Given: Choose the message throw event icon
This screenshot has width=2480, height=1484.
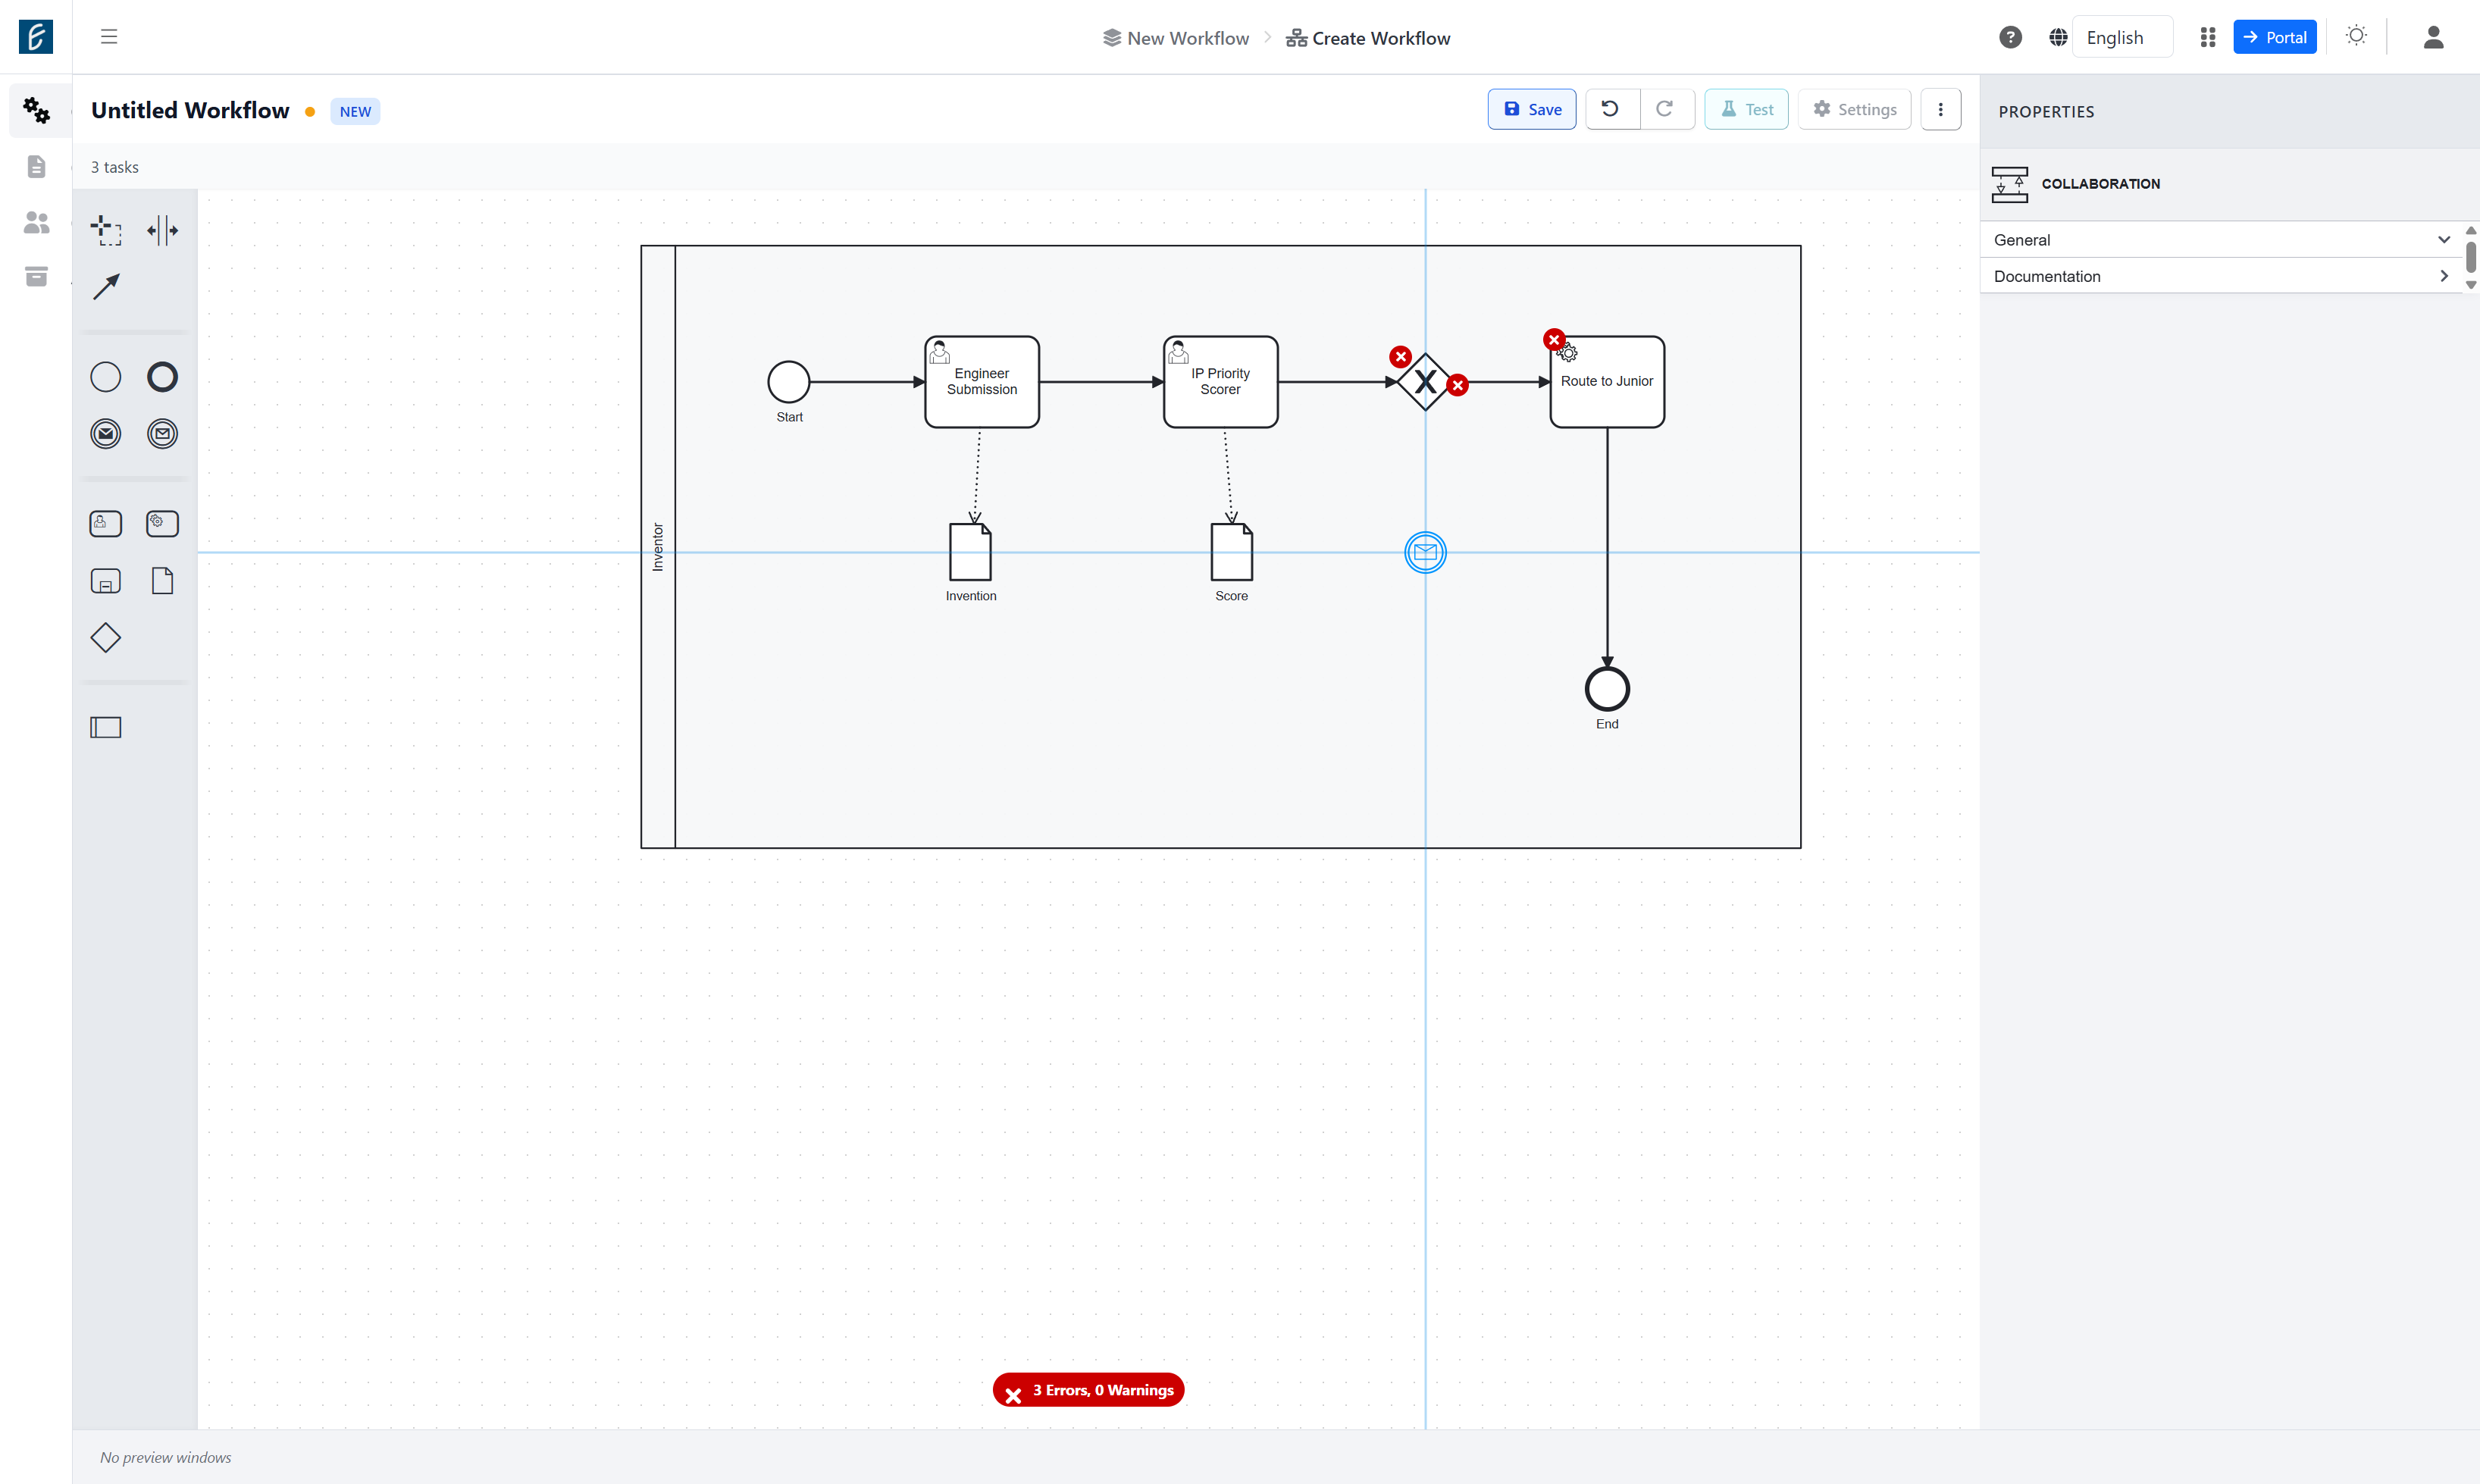Looking at the screenshot, I should pos(105,434).
